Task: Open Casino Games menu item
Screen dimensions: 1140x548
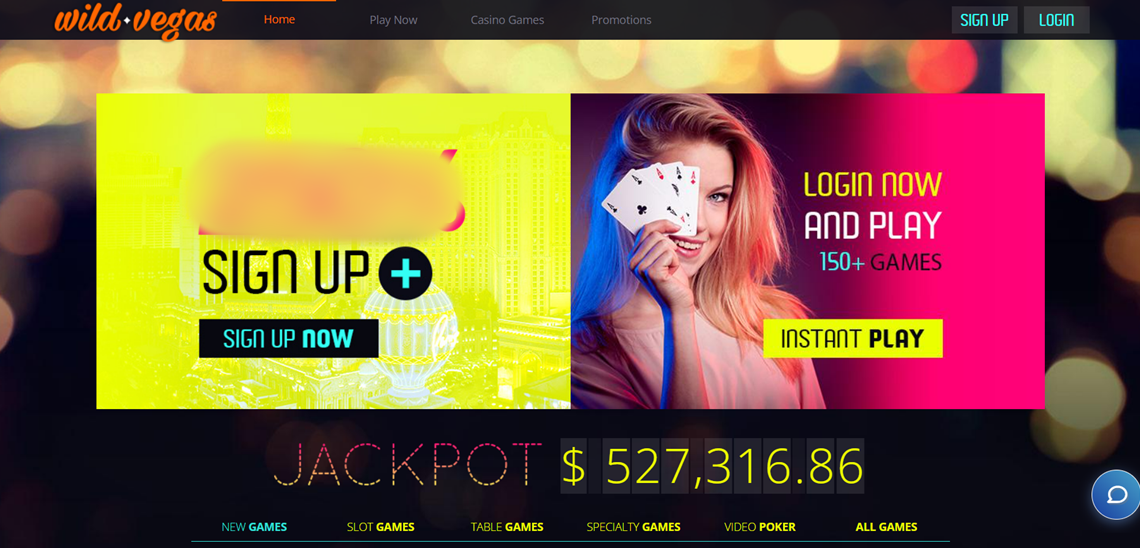Action: 507,20
